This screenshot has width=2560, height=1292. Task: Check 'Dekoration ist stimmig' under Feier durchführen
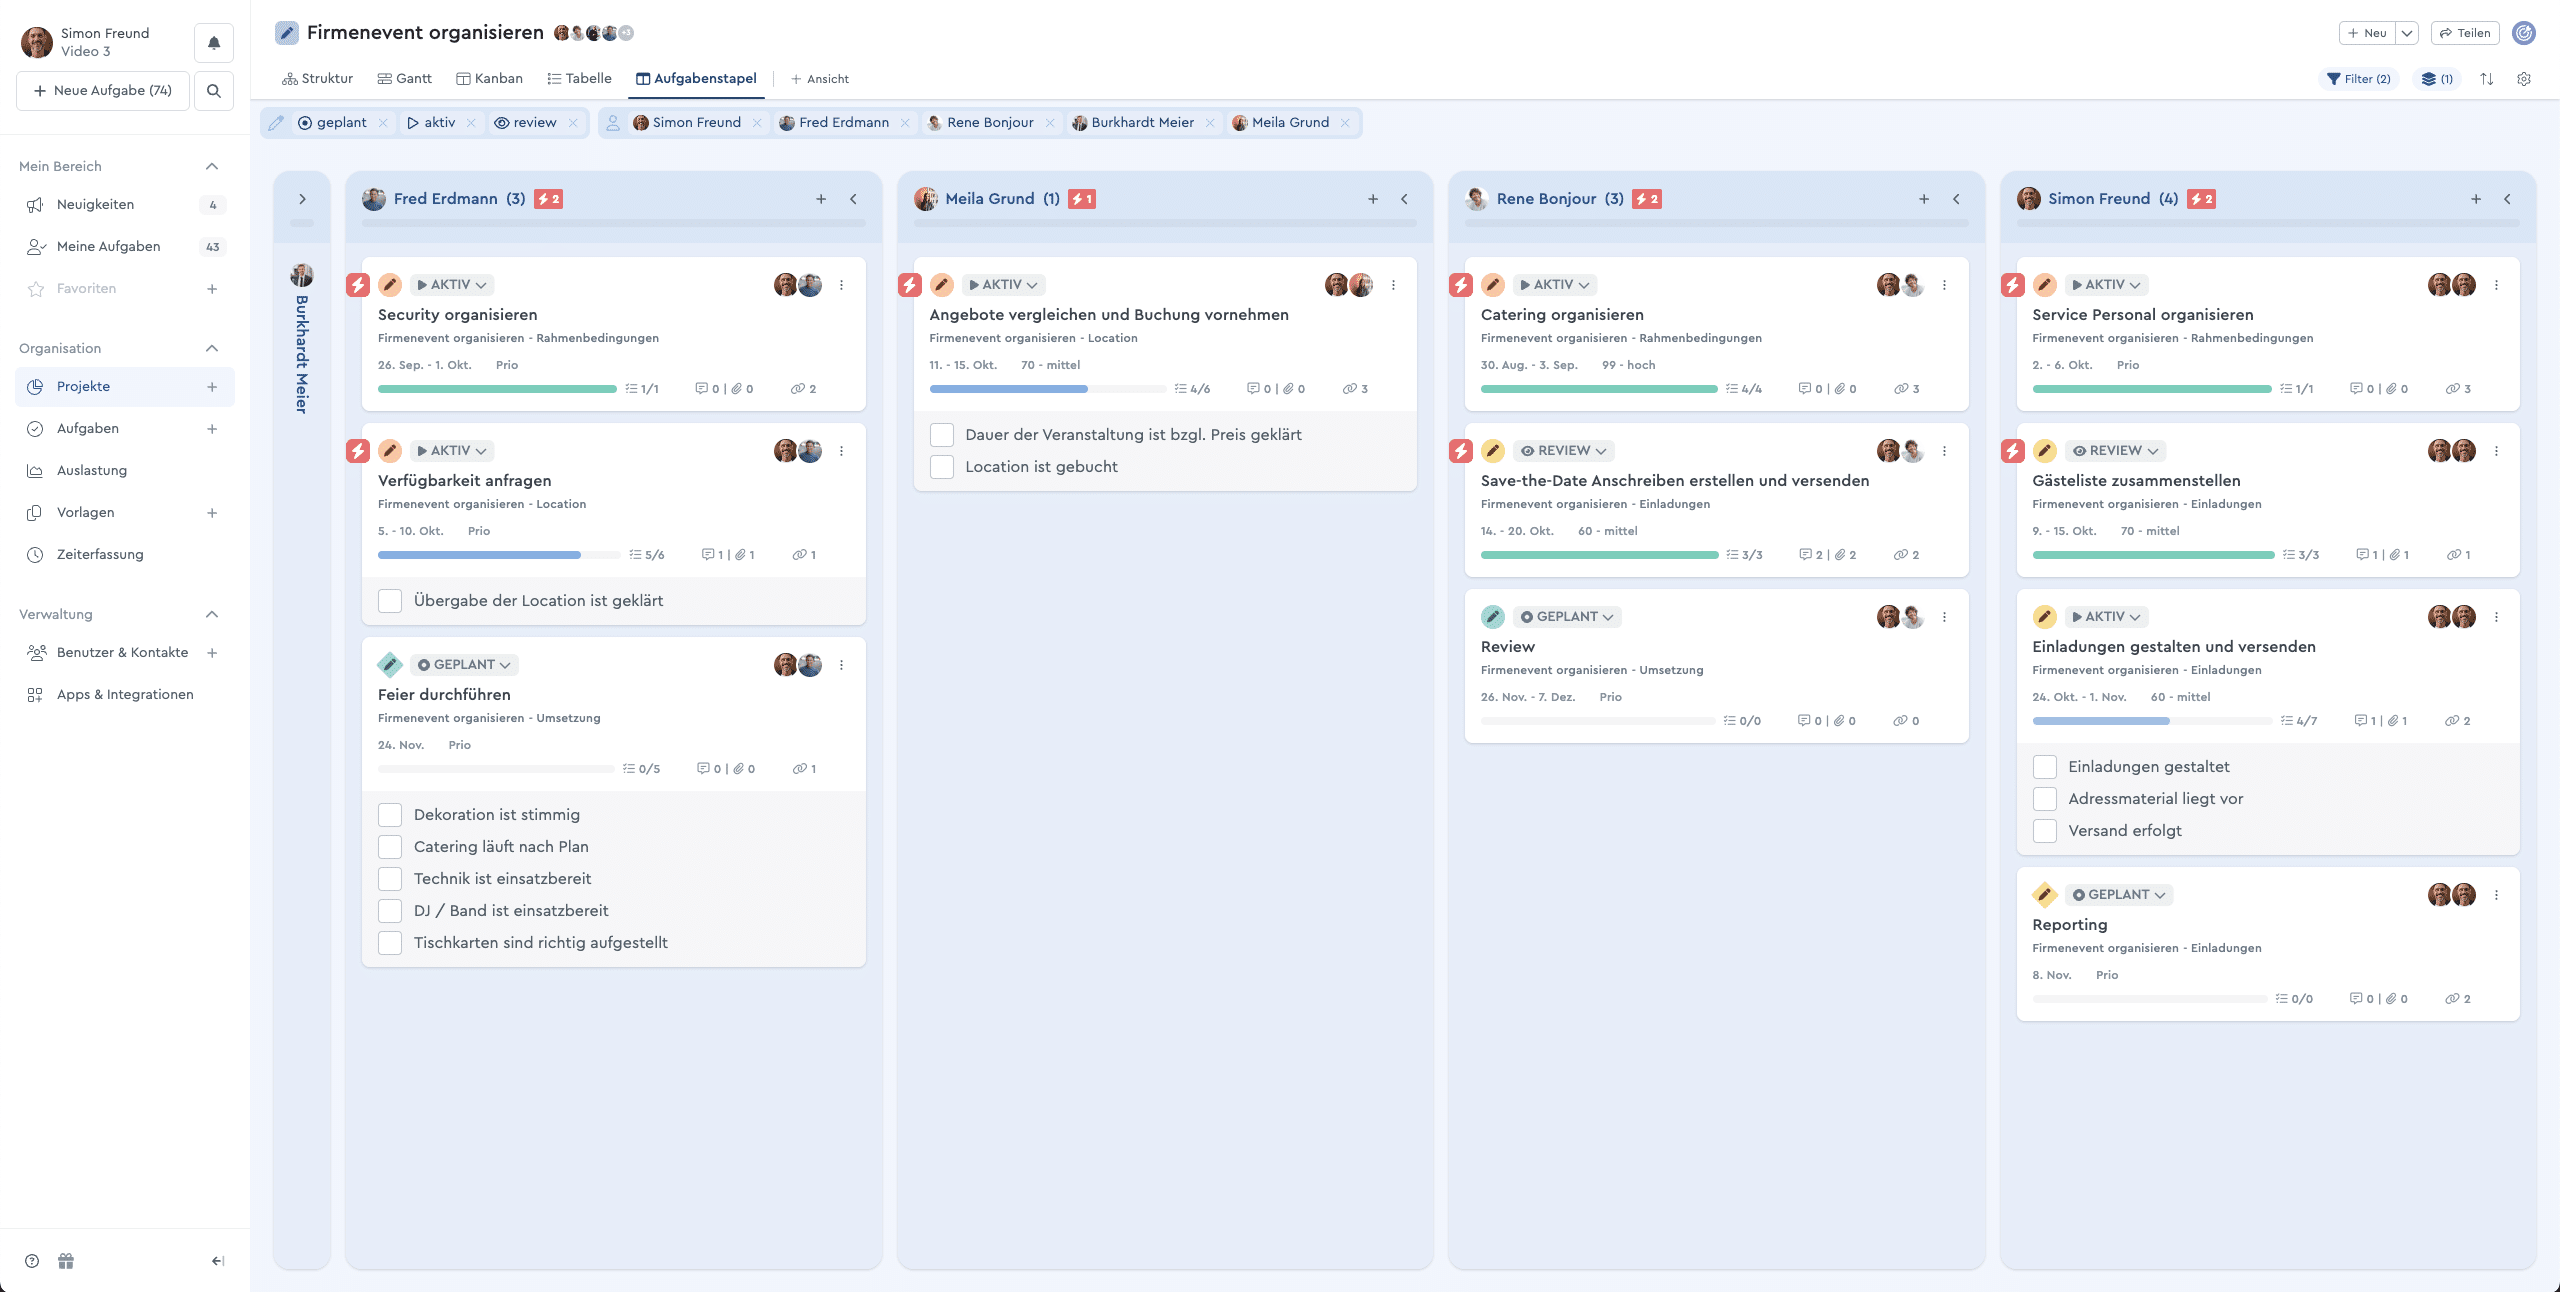point(390,814)
